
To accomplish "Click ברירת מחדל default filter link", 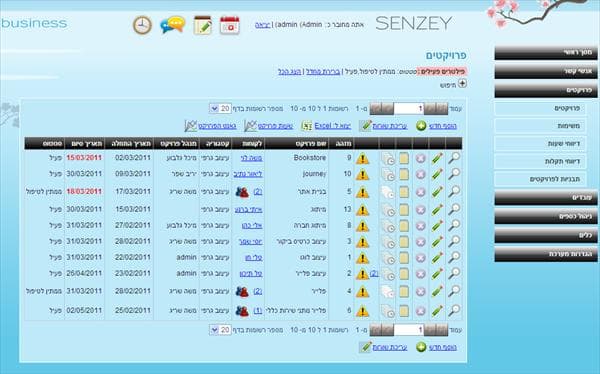I will 323,72.
